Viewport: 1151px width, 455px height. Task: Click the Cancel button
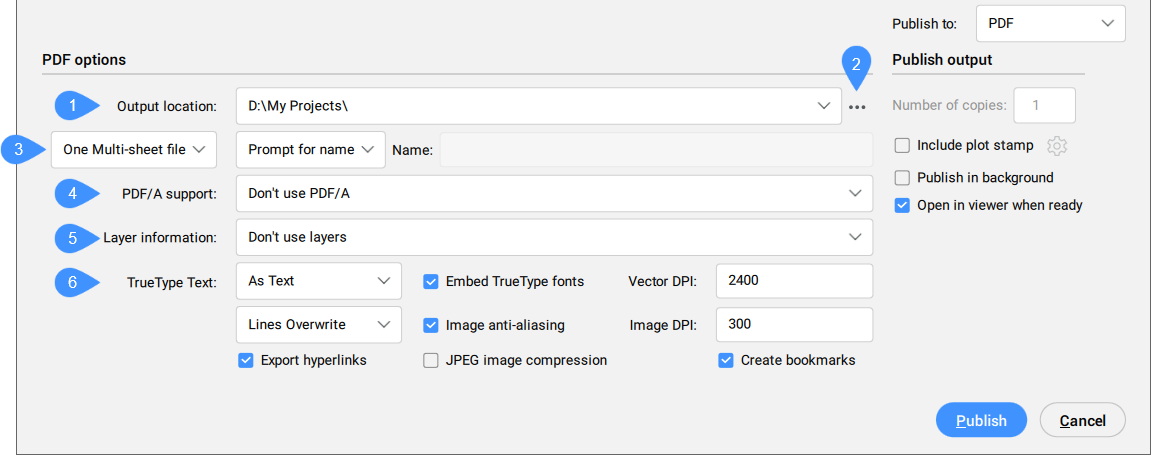(x=1082, y=421)
